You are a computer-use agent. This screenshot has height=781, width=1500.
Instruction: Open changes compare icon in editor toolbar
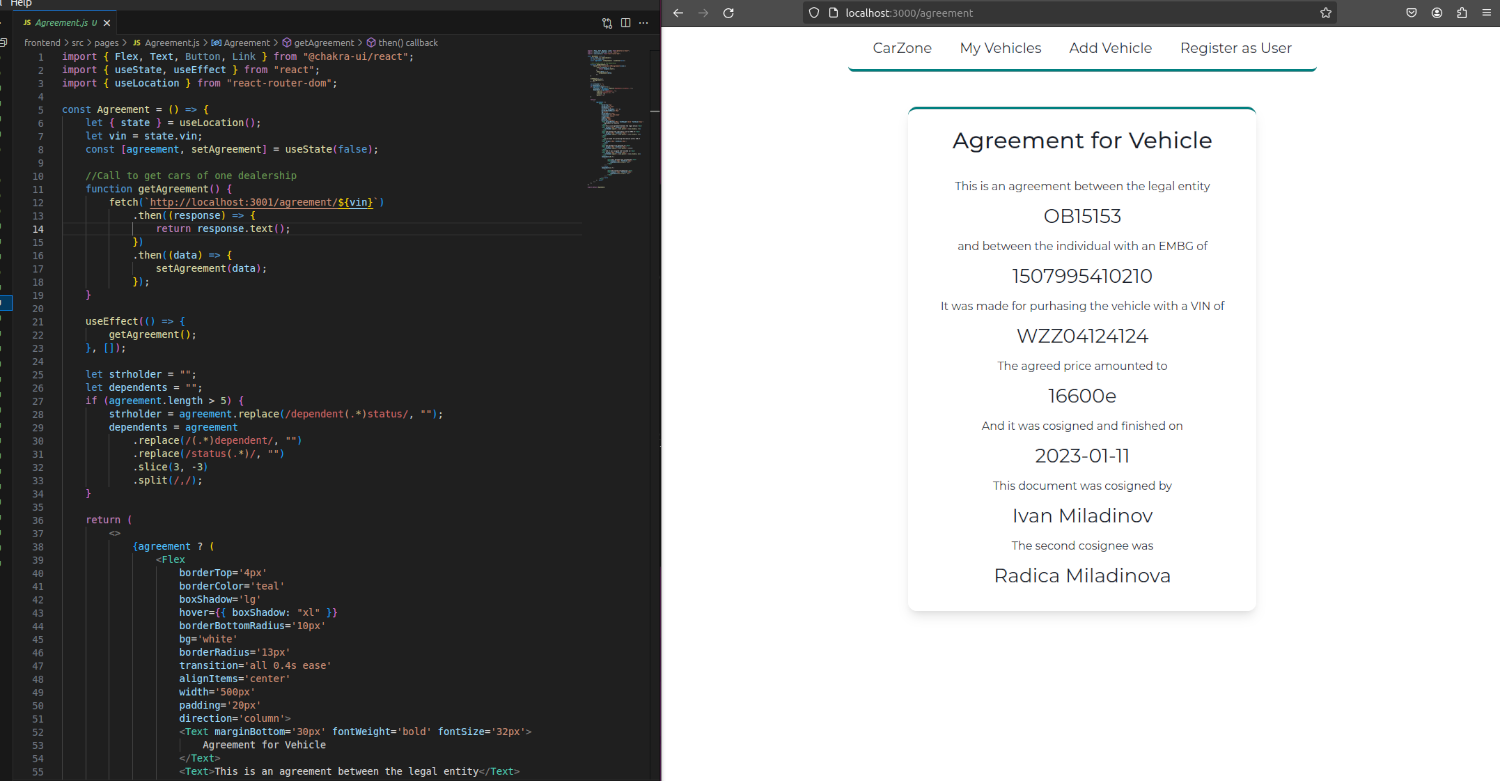click(x=607, y=23)
